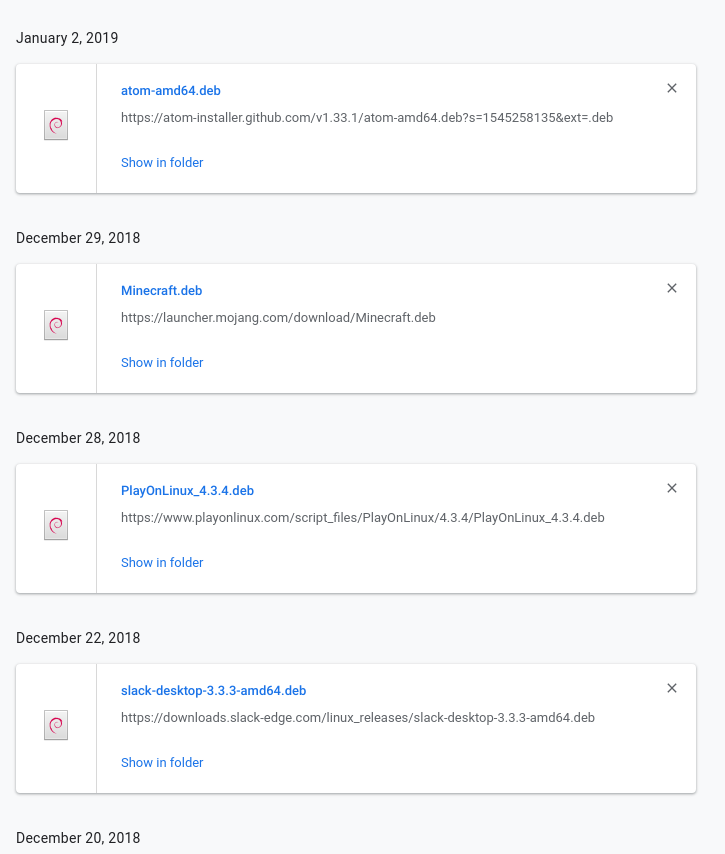The height and width of the screenshot is (854, 725).
Task: Click the launcher.mojang.com download URL
Action: click(278, 318)
